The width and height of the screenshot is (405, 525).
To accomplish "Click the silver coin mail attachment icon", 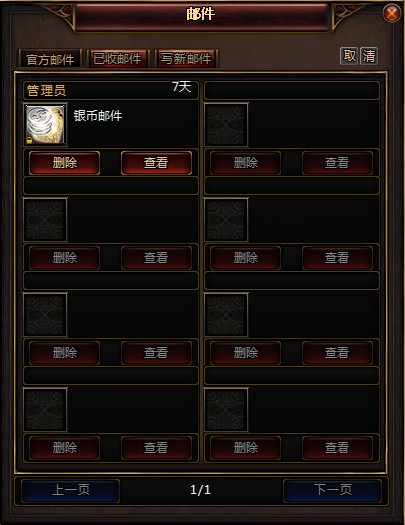I will (45, 125).
